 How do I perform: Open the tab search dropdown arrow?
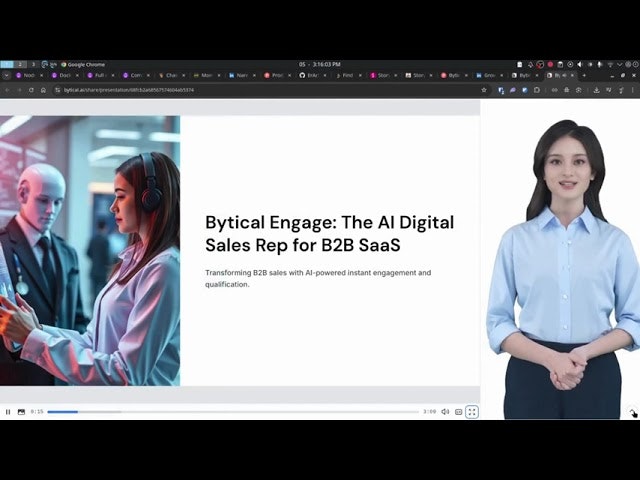click(6, 76)
